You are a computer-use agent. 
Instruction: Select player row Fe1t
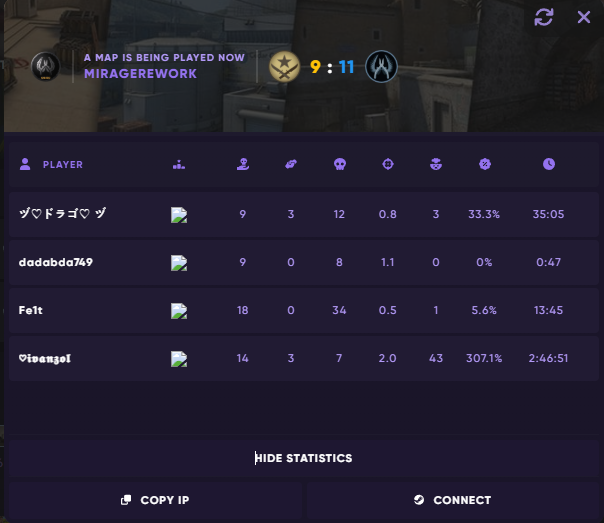pos(302,310)
